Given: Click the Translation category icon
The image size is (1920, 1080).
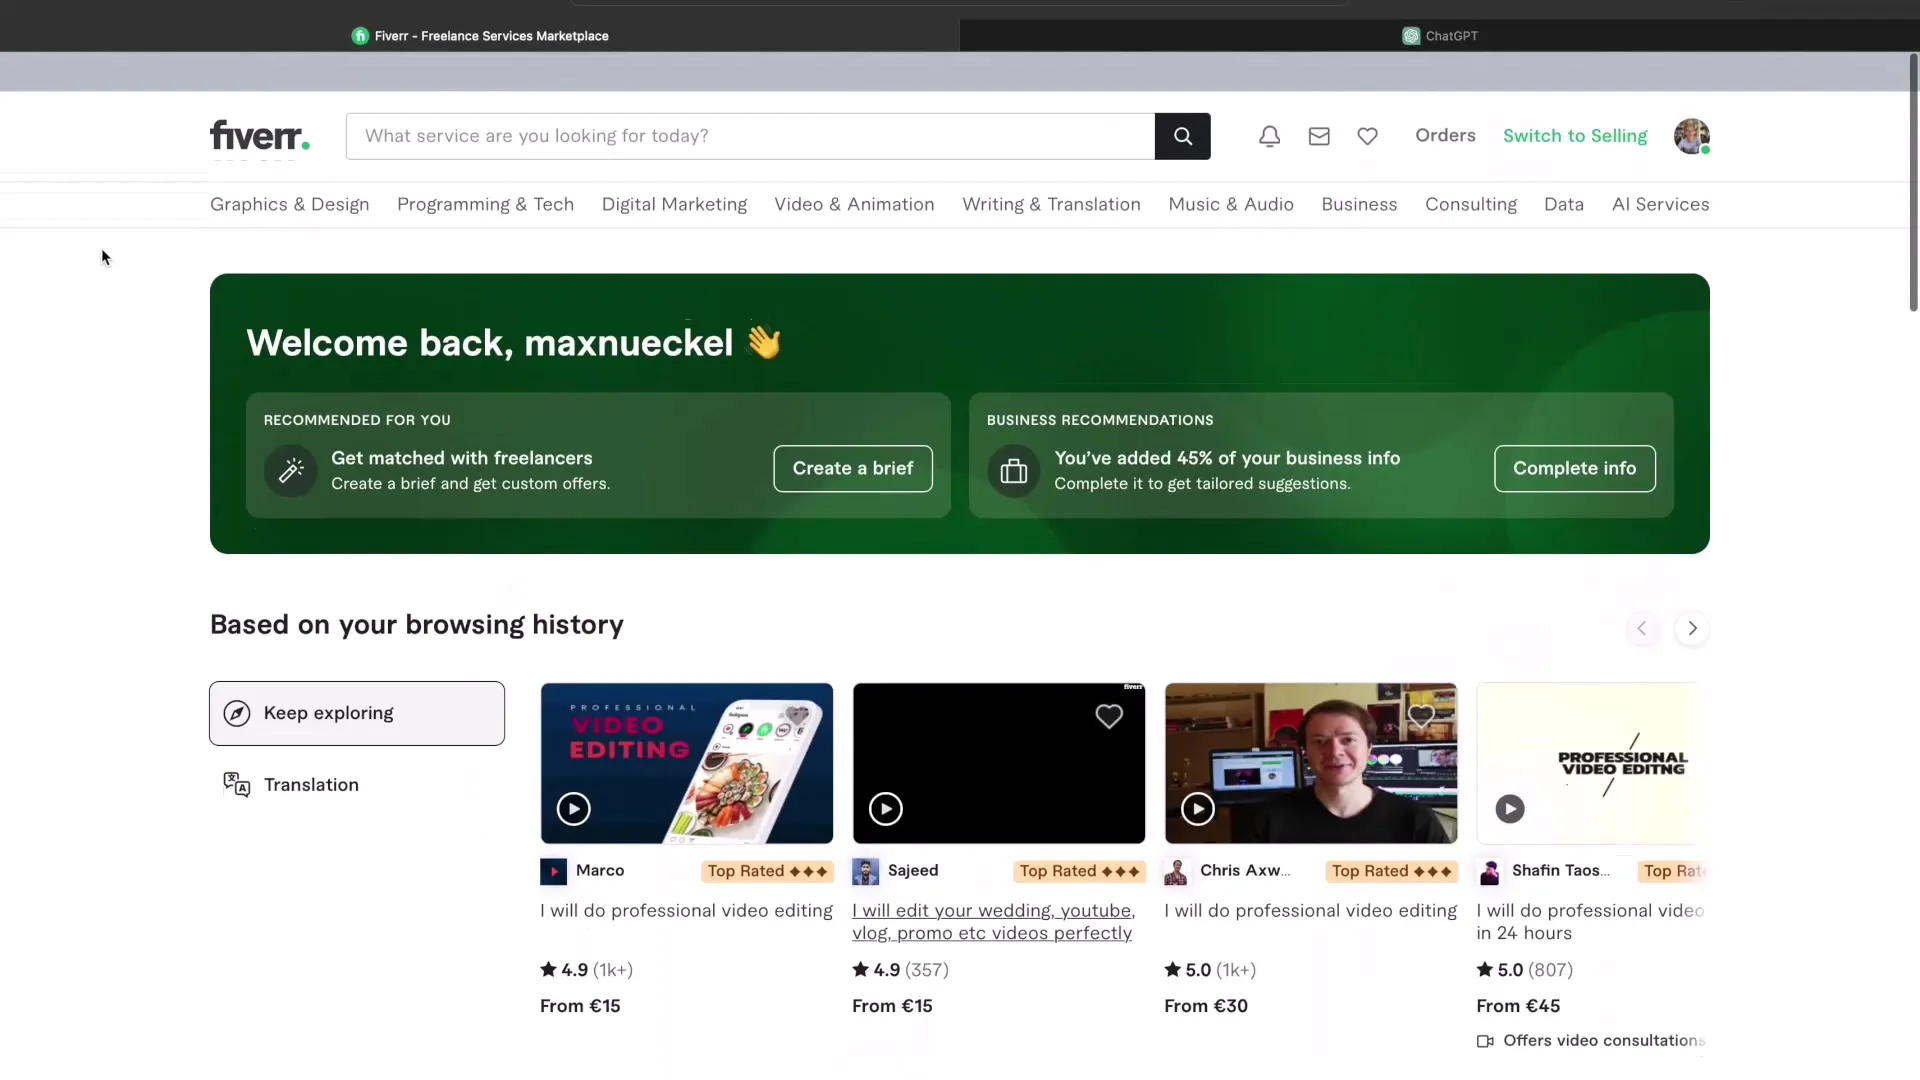Looking at the screenshot, I should (x=237, y=785).
